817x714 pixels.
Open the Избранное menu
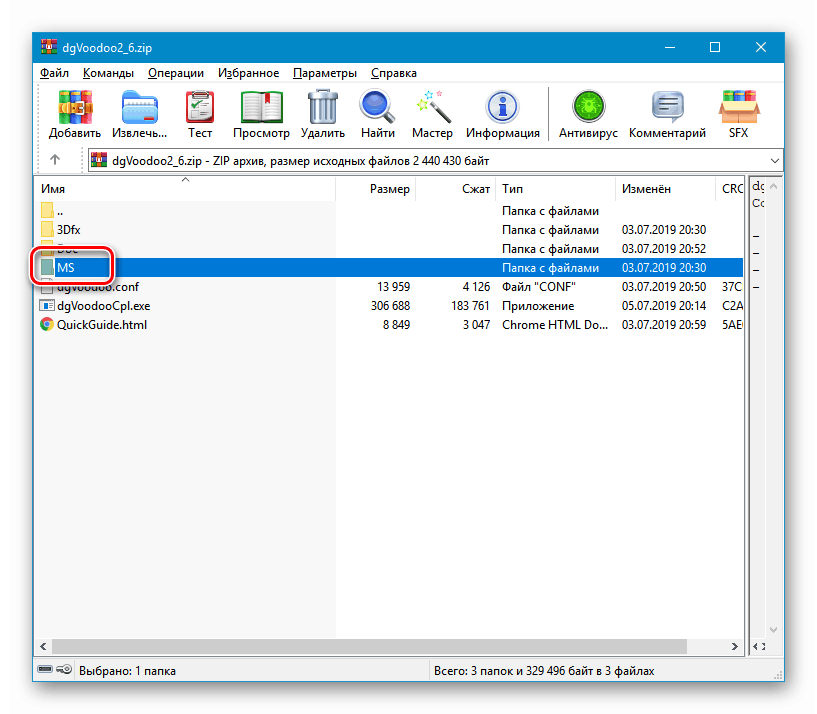249,73
